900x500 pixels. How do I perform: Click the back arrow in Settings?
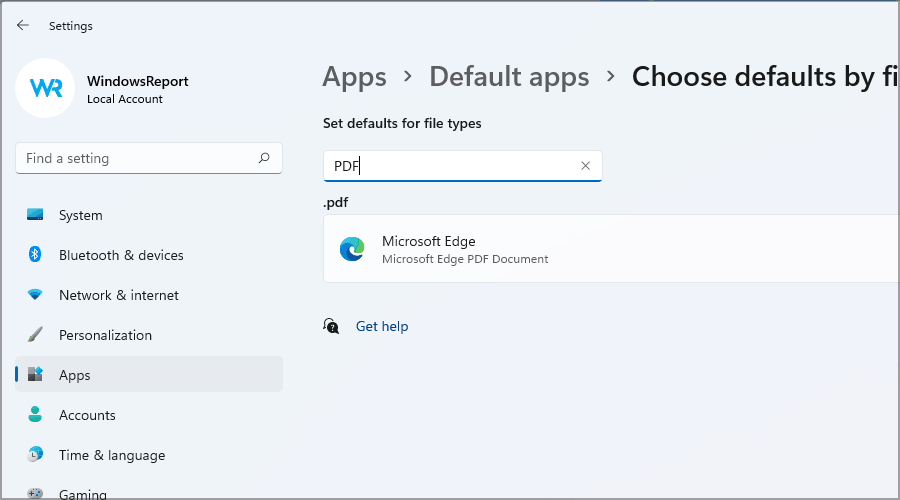pyautogui.click(x=22, y=25)
